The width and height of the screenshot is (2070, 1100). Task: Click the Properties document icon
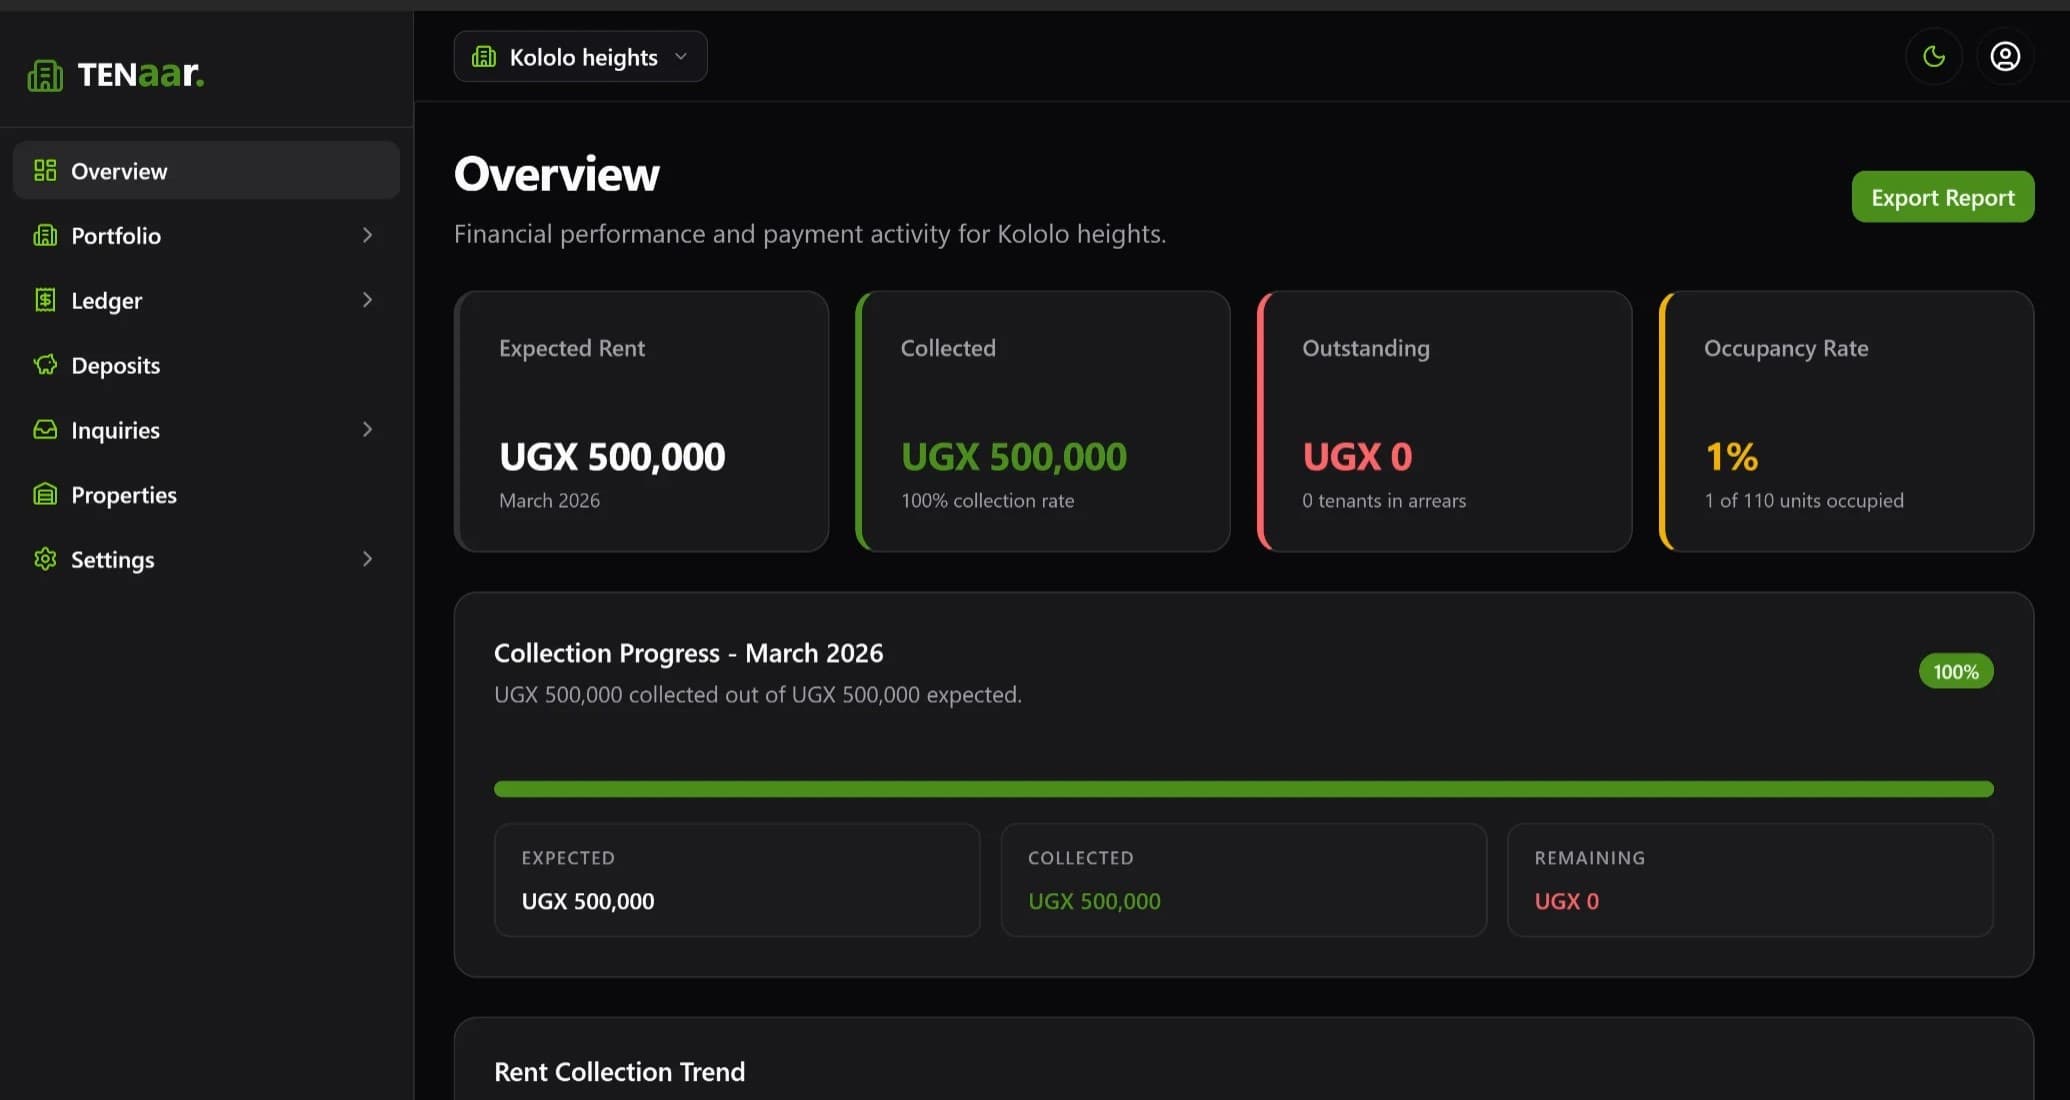coord(45,494)
